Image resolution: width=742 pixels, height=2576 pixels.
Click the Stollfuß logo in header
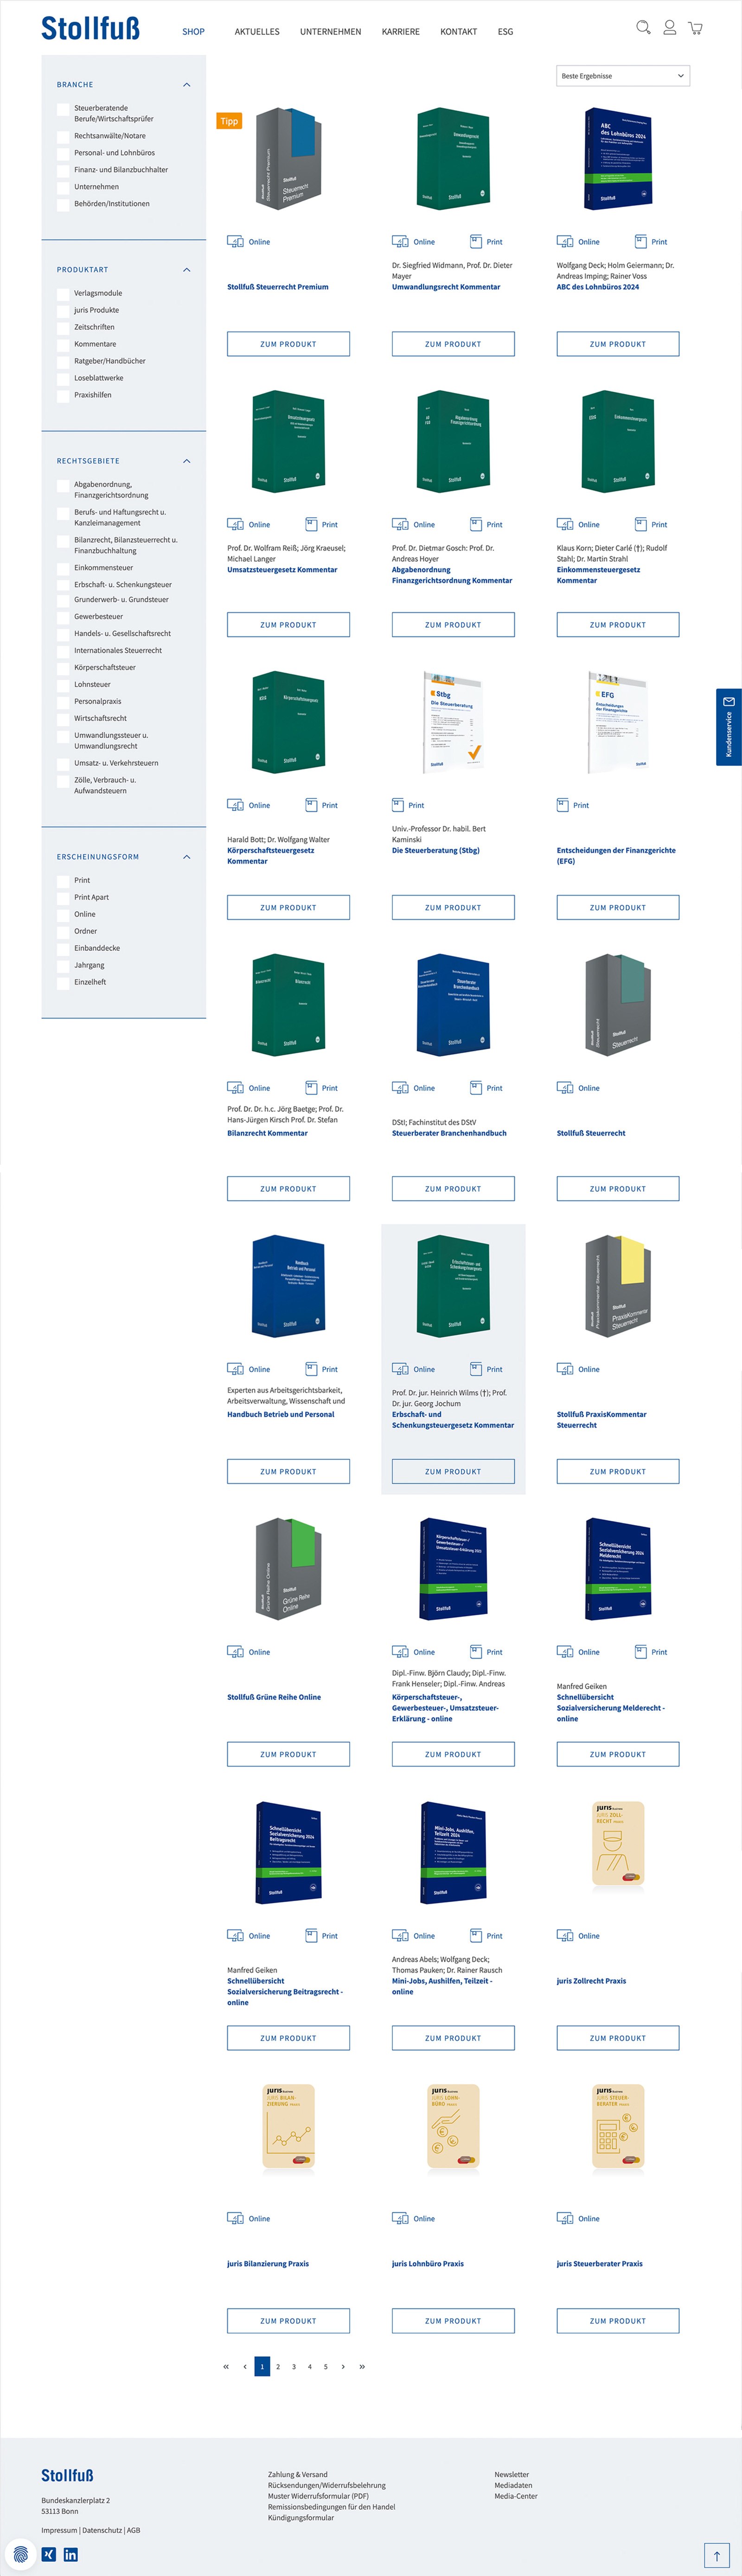(x=90, y=28)
